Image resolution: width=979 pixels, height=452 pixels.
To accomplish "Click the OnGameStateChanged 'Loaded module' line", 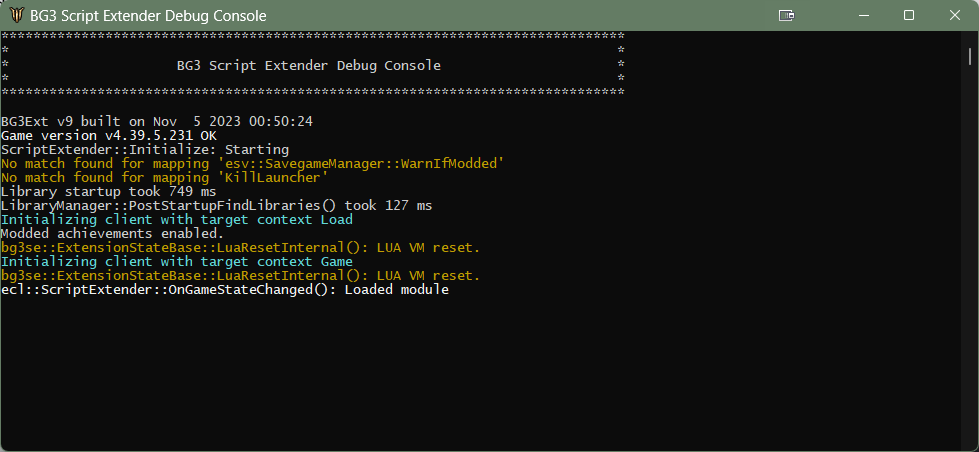I will (x=225, y=290).
